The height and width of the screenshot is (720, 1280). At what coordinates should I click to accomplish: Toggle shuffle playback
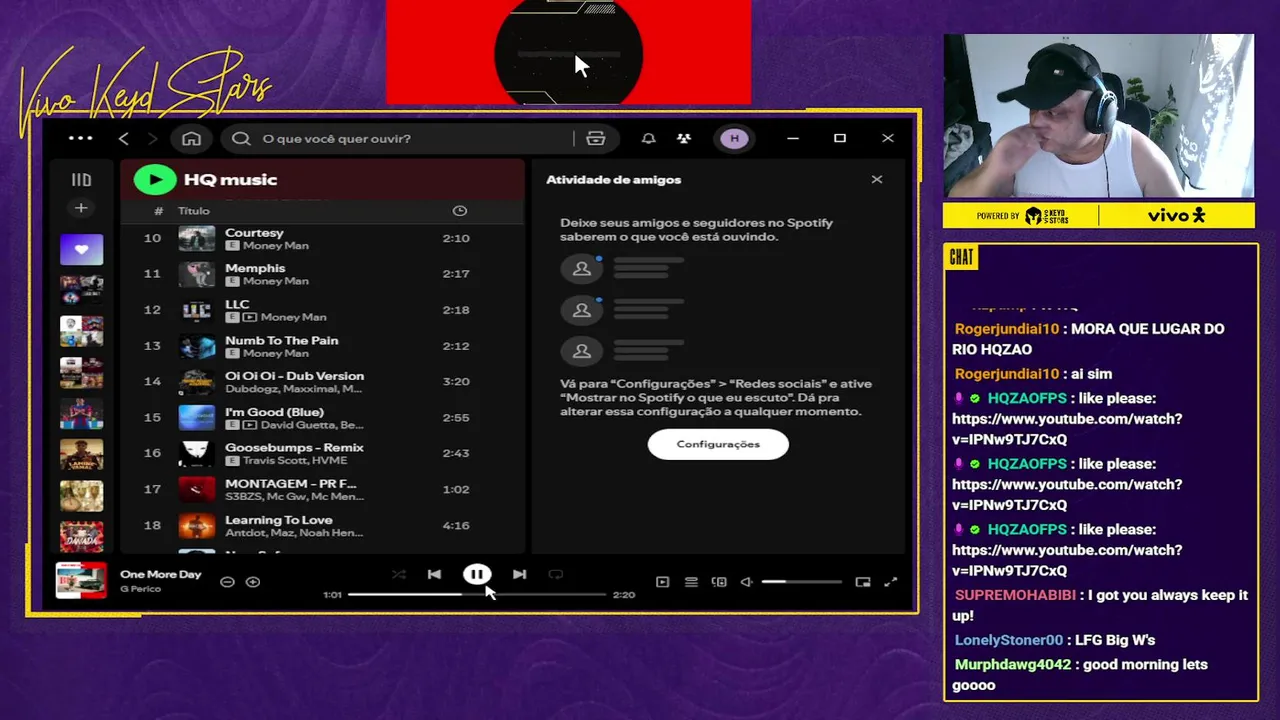(x=399, y=574)
